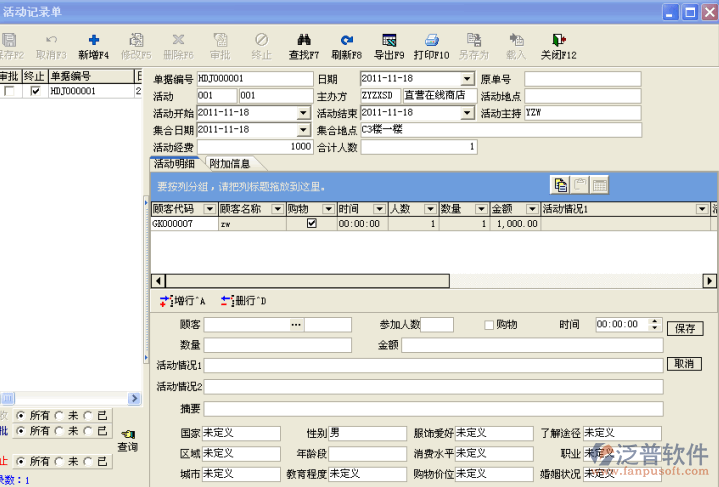Image resolution: width=719 pixels, height=487 pixels.
Task: Click the 增行 add-row icon
Action: tap(166, 300)
